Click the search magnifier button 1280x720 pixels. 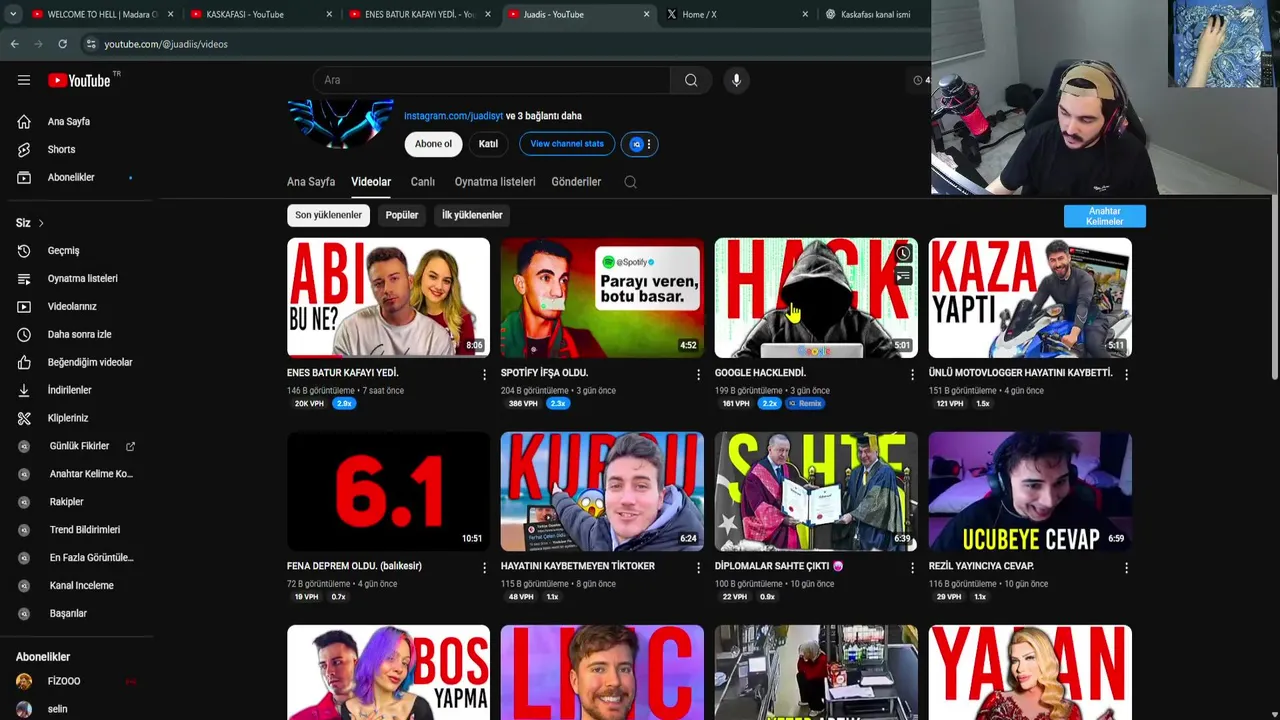pos(691,80)
